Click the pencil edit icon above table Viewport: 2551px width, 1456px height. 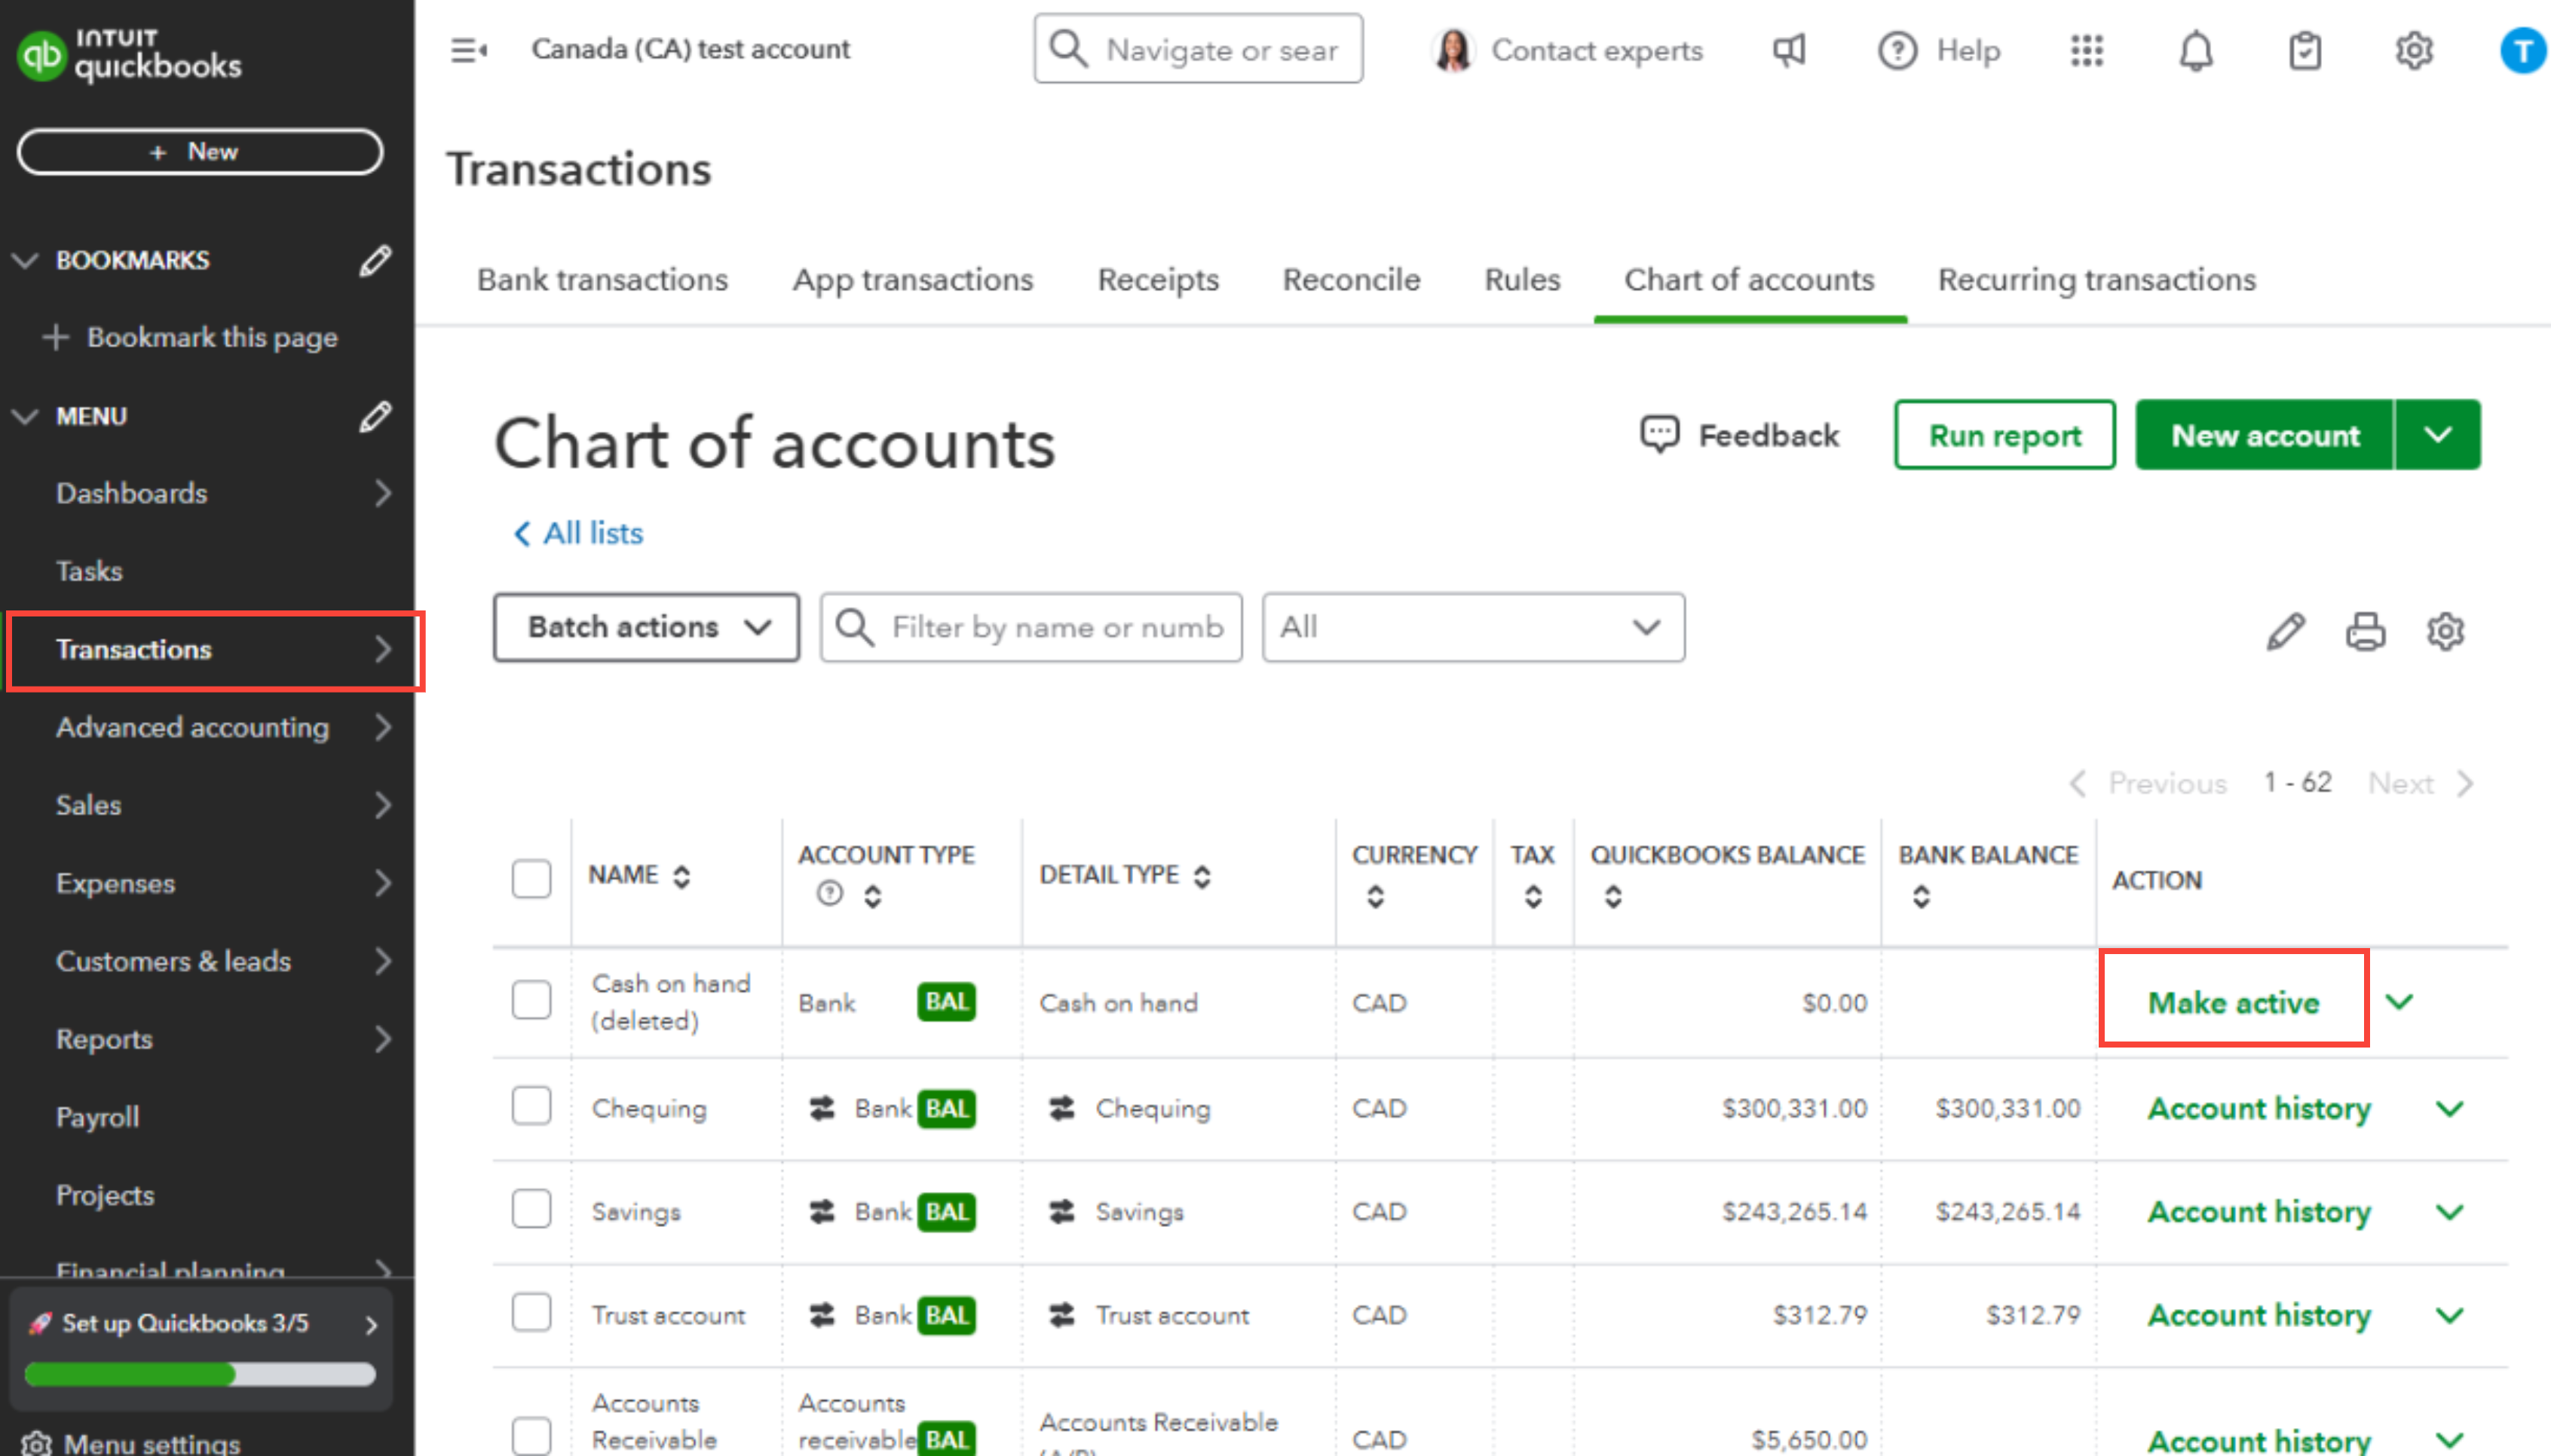(x=2285, y=630)
